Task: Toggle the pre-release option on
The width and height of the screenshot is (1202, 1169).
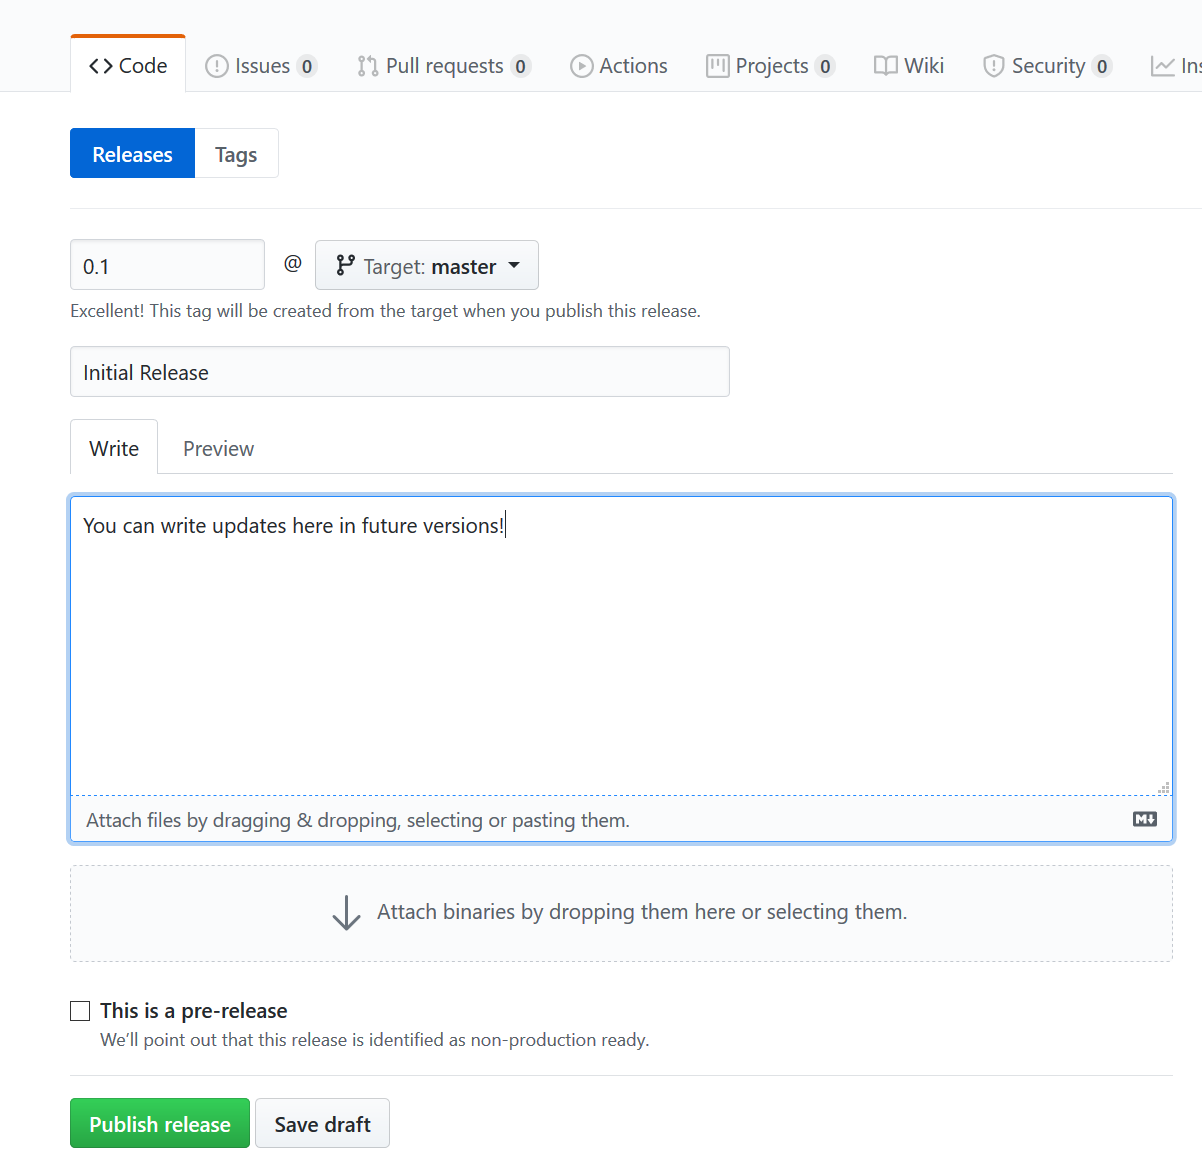Action: (80, 1011)
